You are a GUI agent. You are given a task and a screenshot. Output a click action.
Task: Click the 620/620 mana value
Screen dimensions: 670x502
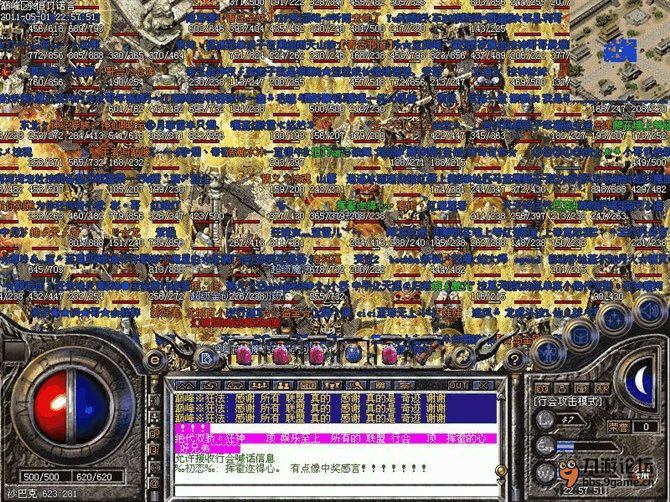pos(94,477)
